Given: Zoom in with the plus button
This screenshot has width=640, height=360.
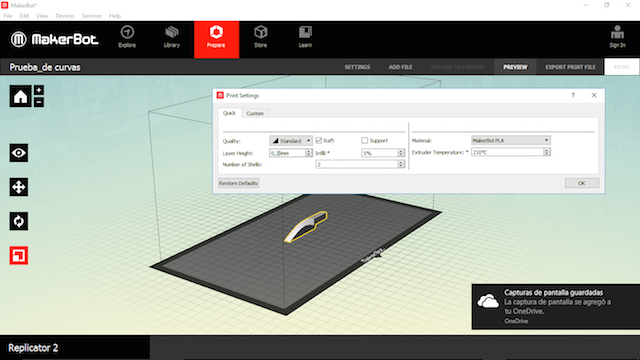Looking at the screenshot, I should tap(39, 90).
